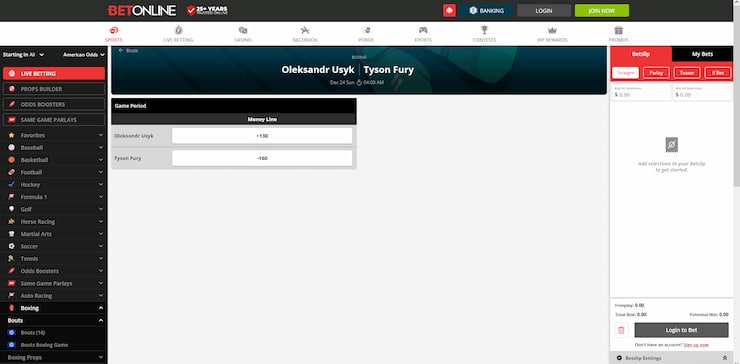Screen dimensions: 740x364
Task: Open VIP Rewards crown icon
Action: 552,30
